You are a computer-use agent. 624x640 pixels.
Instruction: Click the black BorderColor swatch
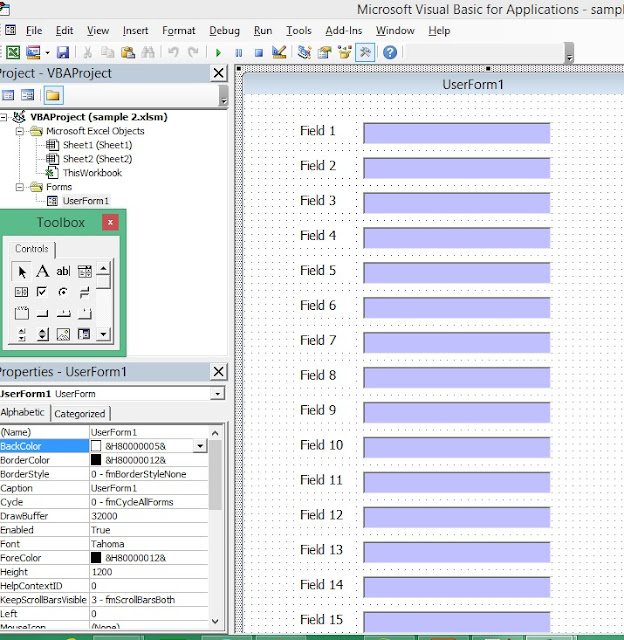coord(96,460)
